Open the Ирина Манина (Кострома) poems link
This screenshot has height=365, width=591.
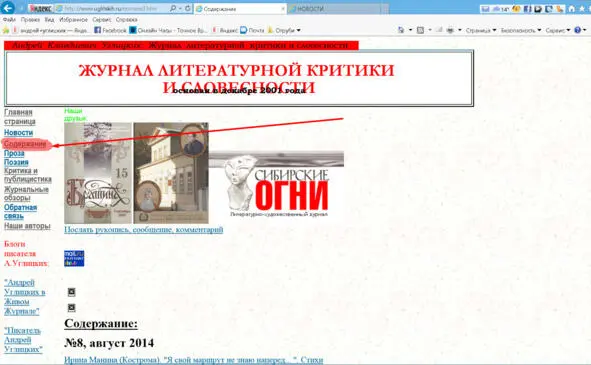coord(193,360)
